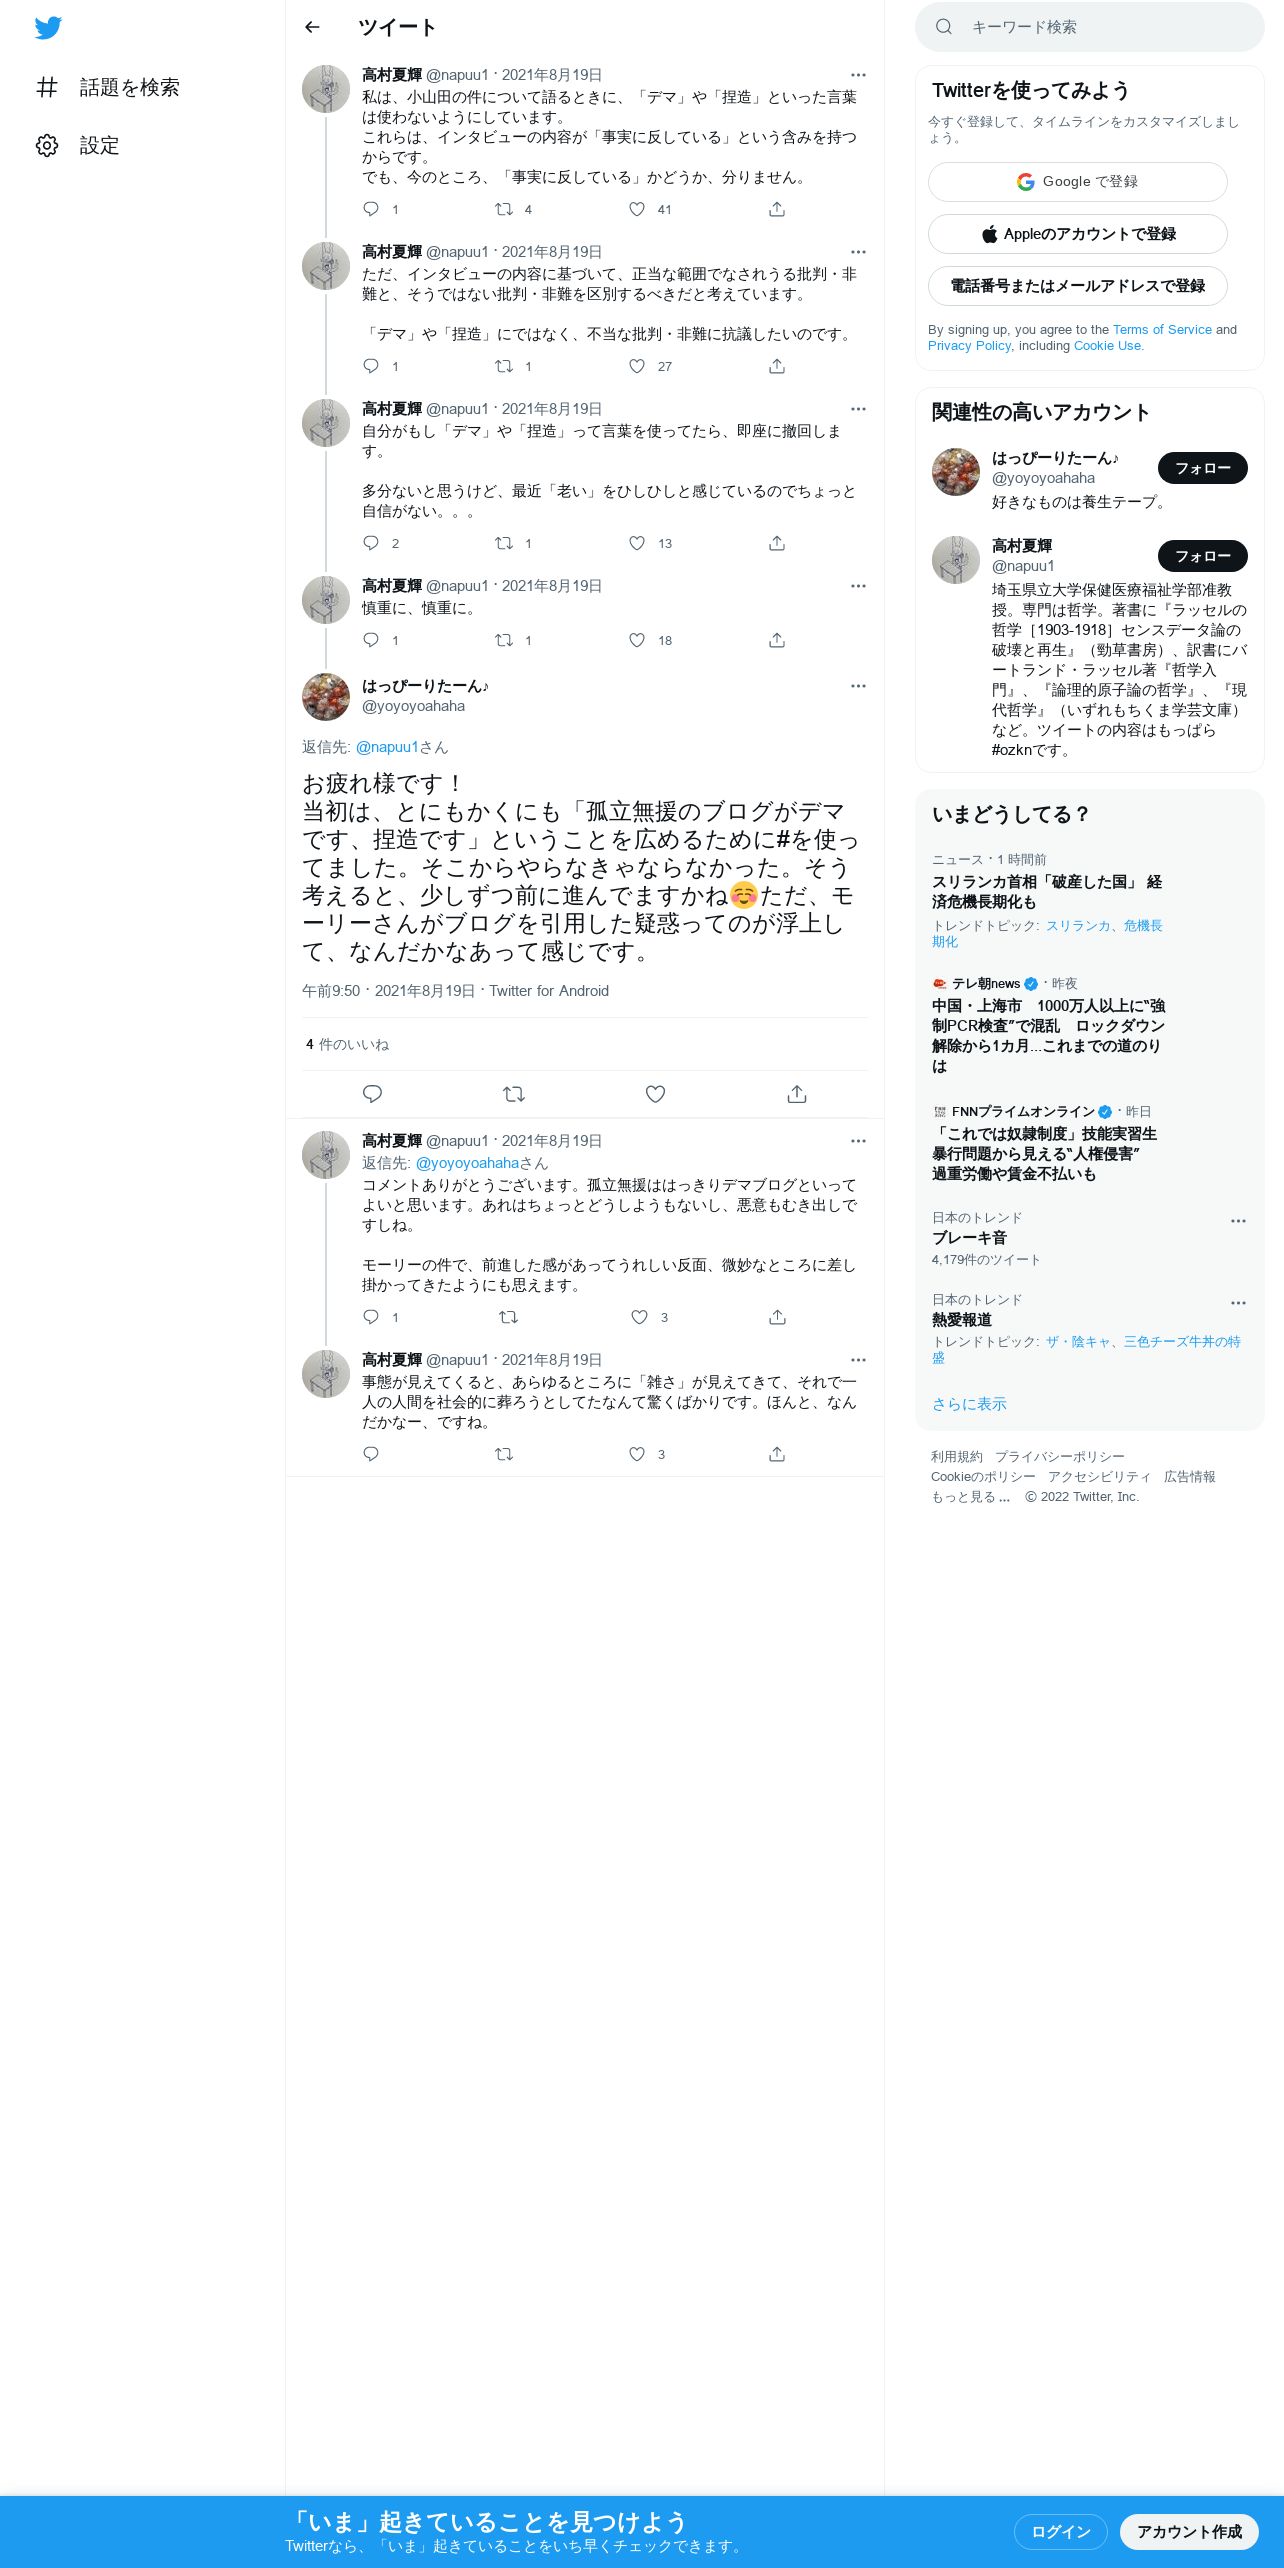This screenshot has width=1284, height=2568.
Task: Open more options on はっぴーりたーん♪ main tweet
Action: click(858, 686)
